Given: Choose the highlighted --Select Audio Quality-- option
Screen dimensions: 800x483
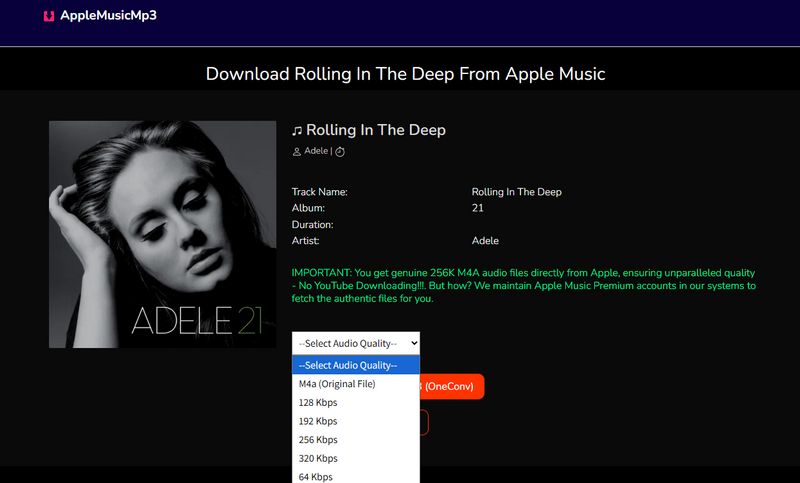Looking at the screenshot, I should pyautogui.click(x=356, y=365).
